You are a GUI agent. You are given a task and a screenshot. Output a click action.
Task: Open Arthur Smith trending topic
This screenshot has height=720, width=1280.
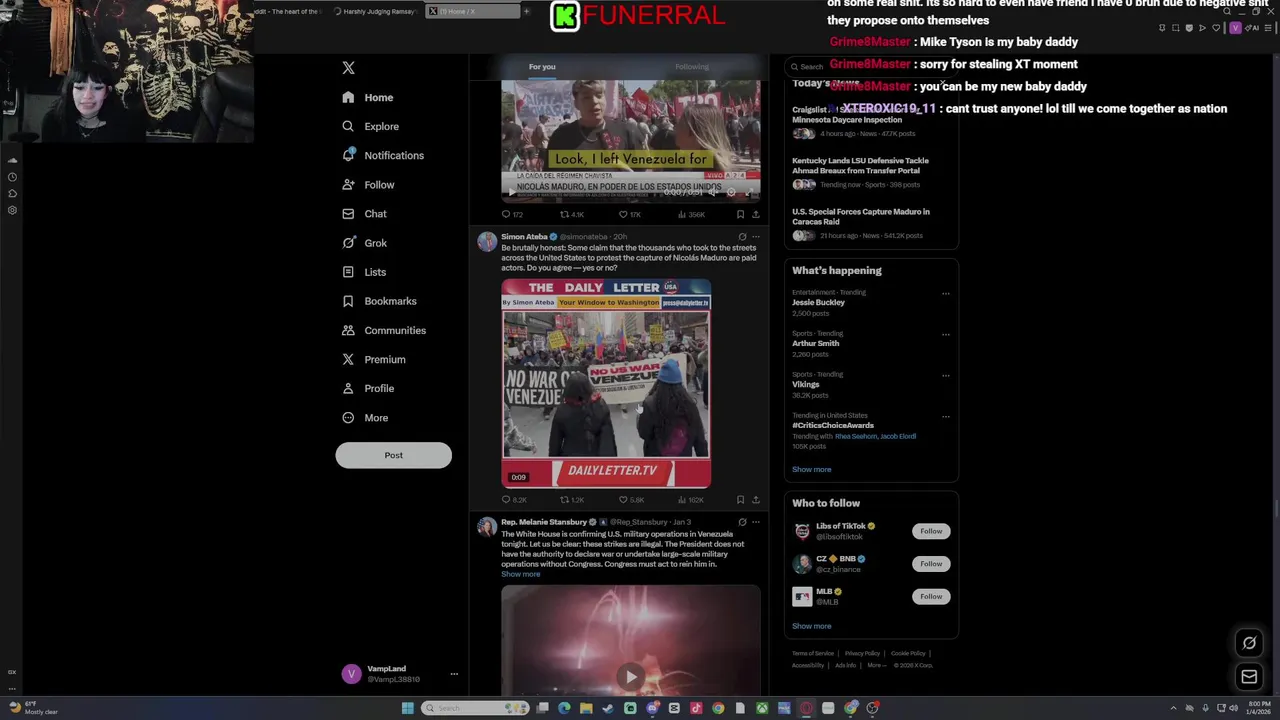tap(815, 343)
